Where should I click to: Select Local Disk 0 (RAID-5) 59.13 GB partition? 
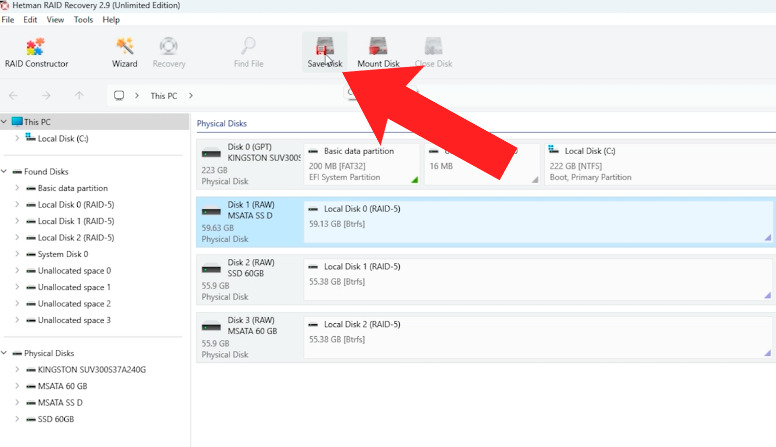pyautogui.click(x=538, y=222)
